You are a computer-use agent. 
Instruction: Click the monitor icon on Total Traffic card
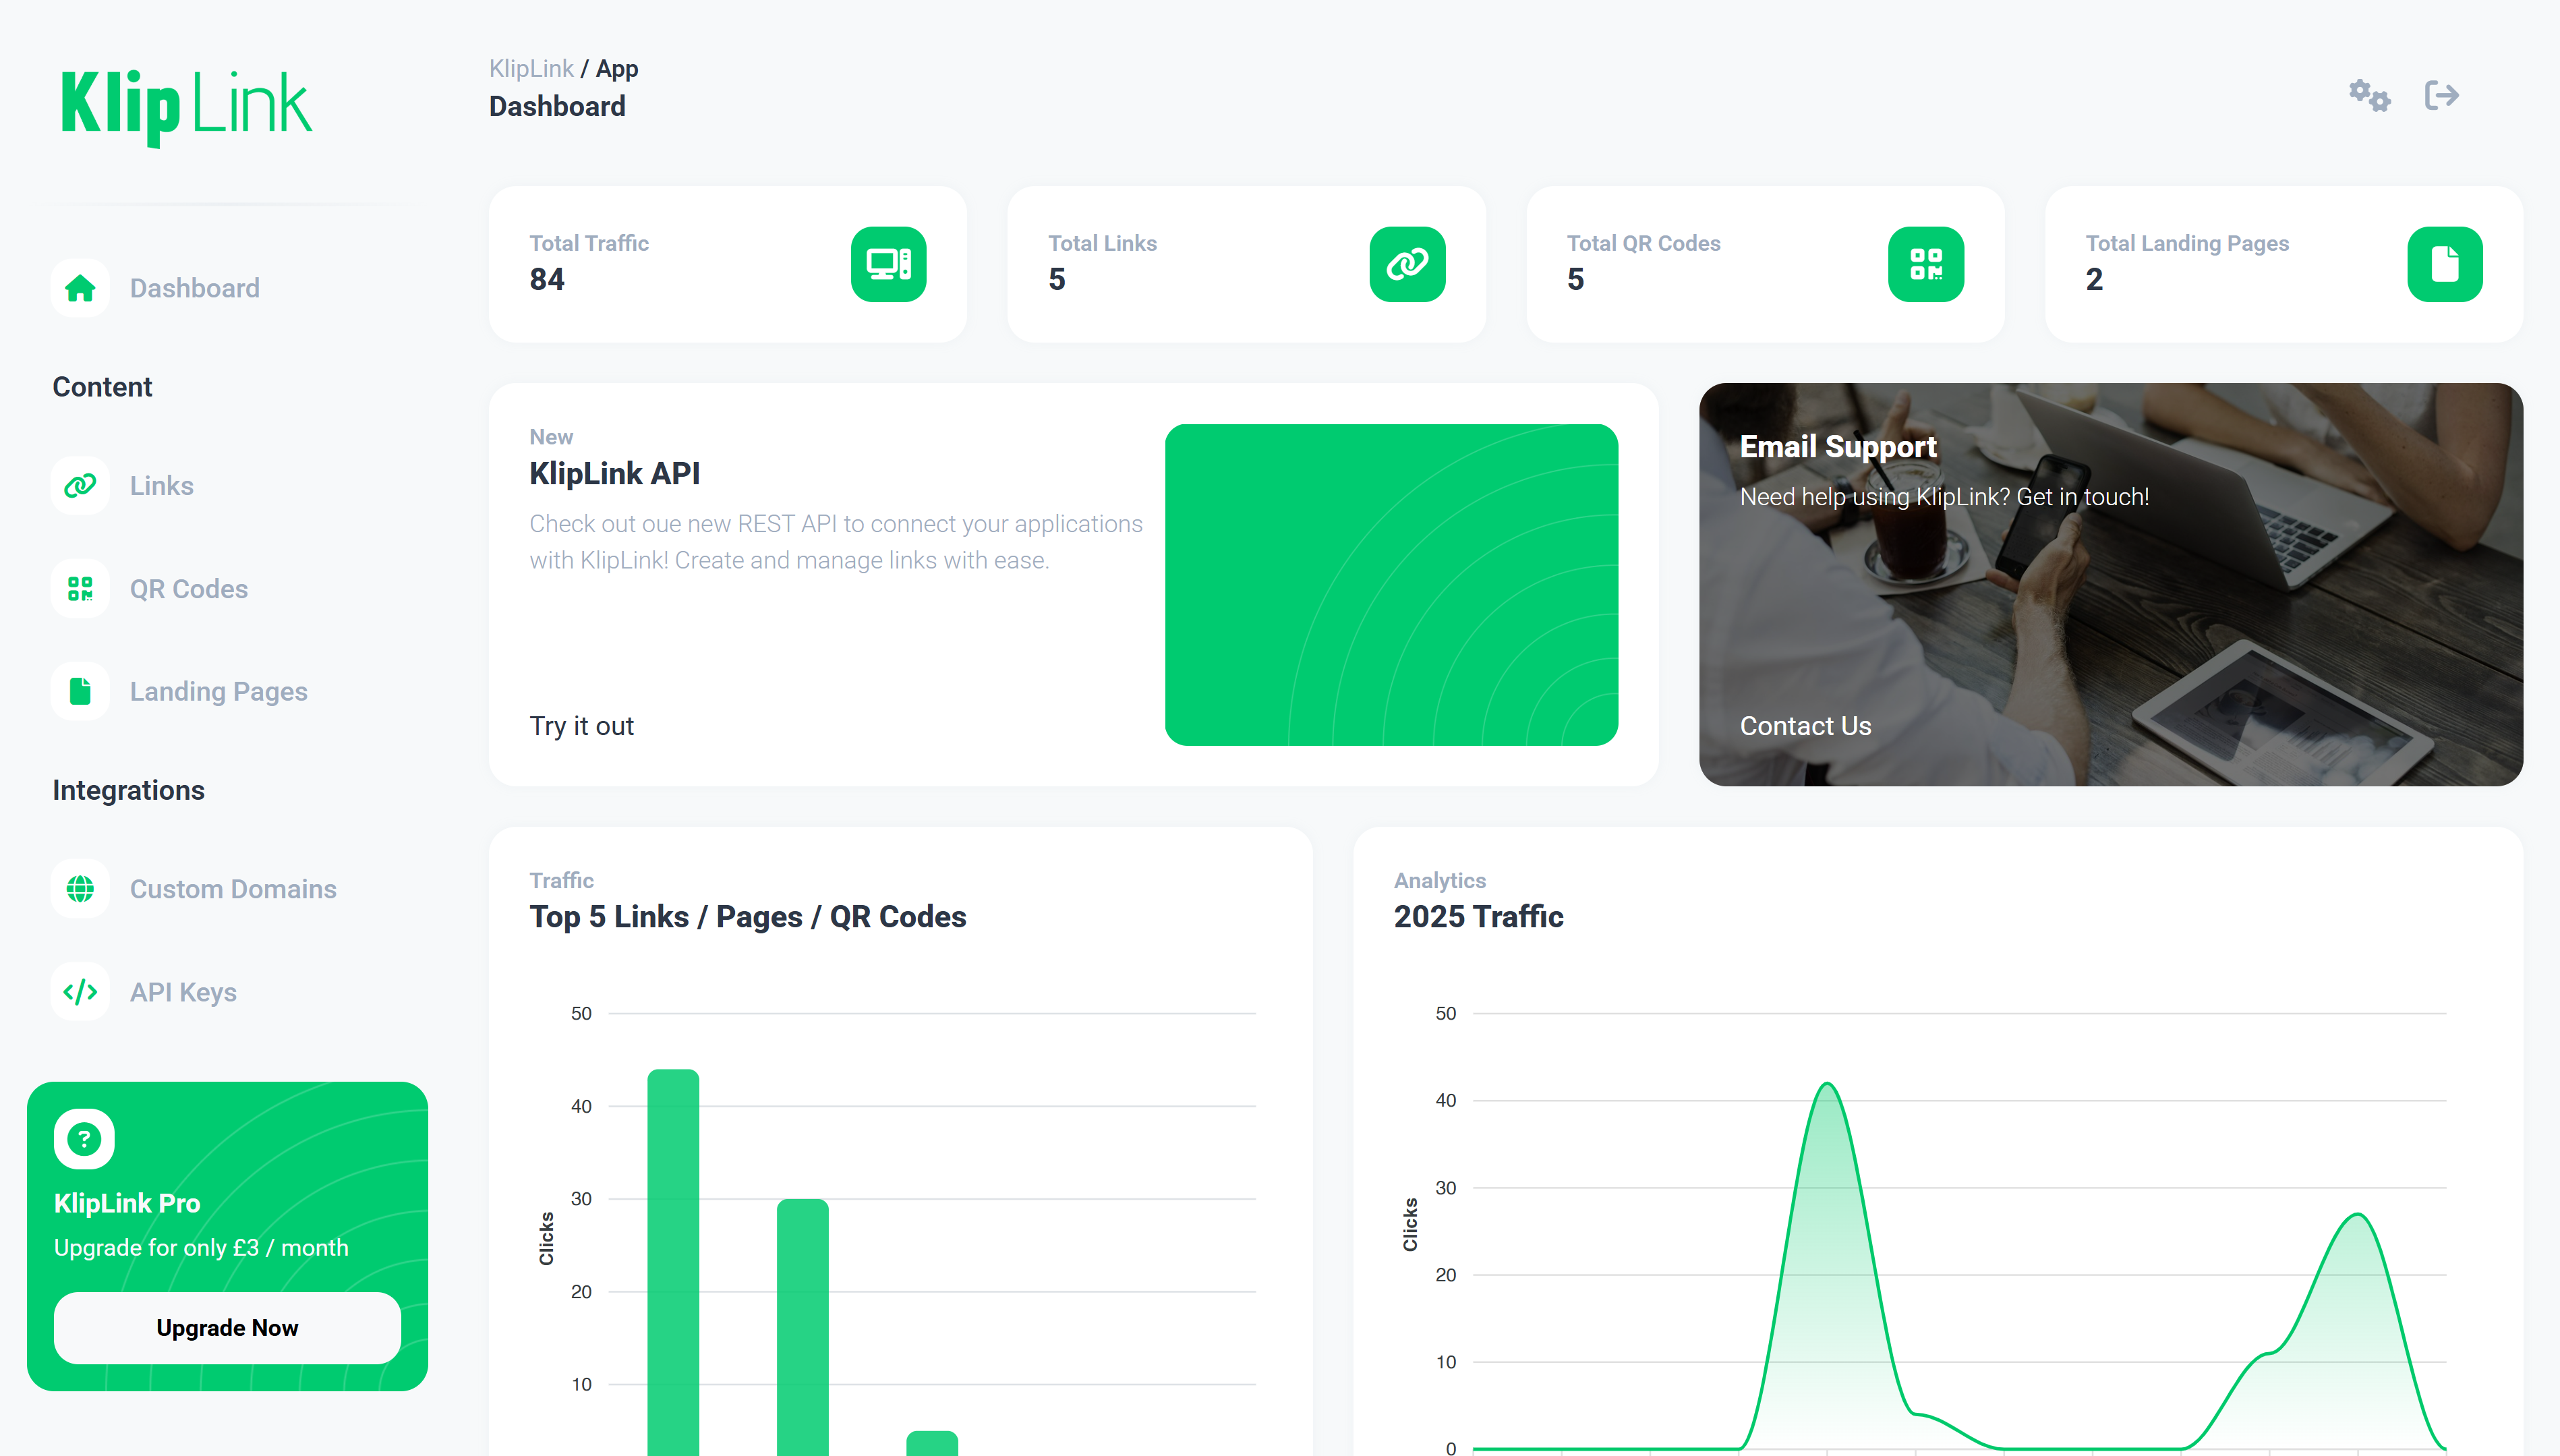[888, 263]
